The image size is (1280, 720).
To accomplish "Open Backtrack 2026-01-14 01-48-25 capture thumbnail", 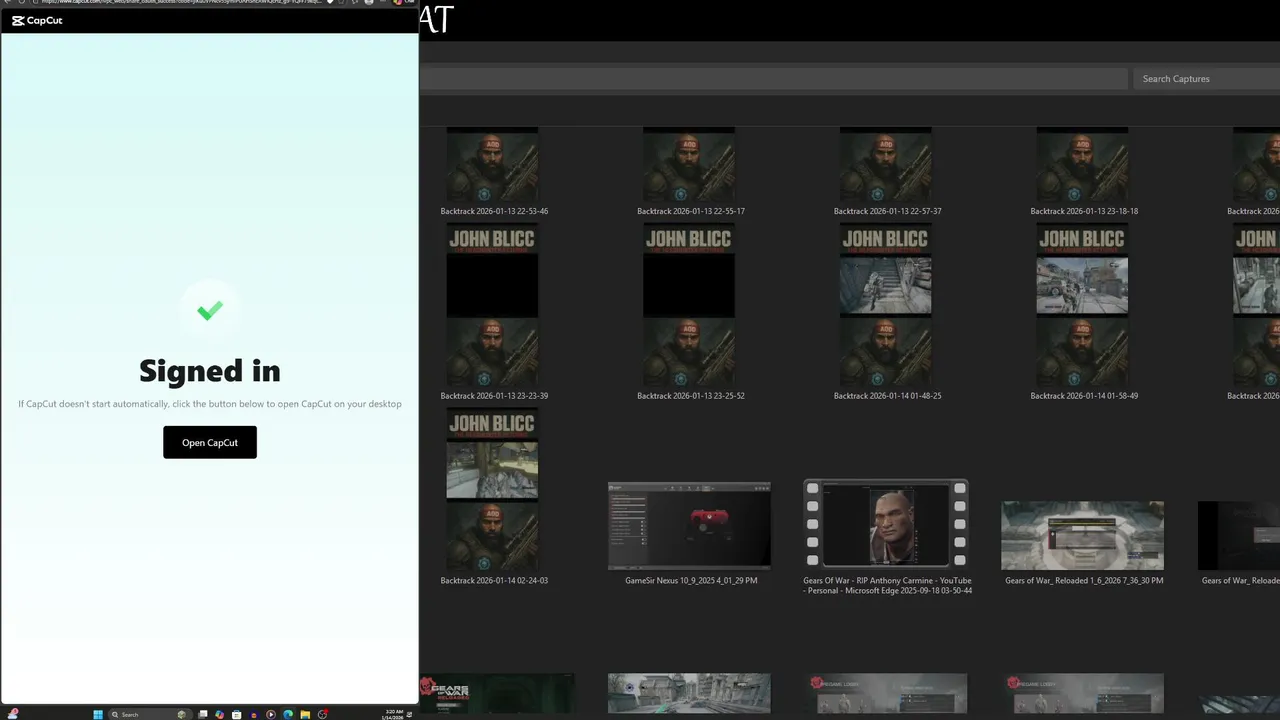I will (x=886, y=305).
